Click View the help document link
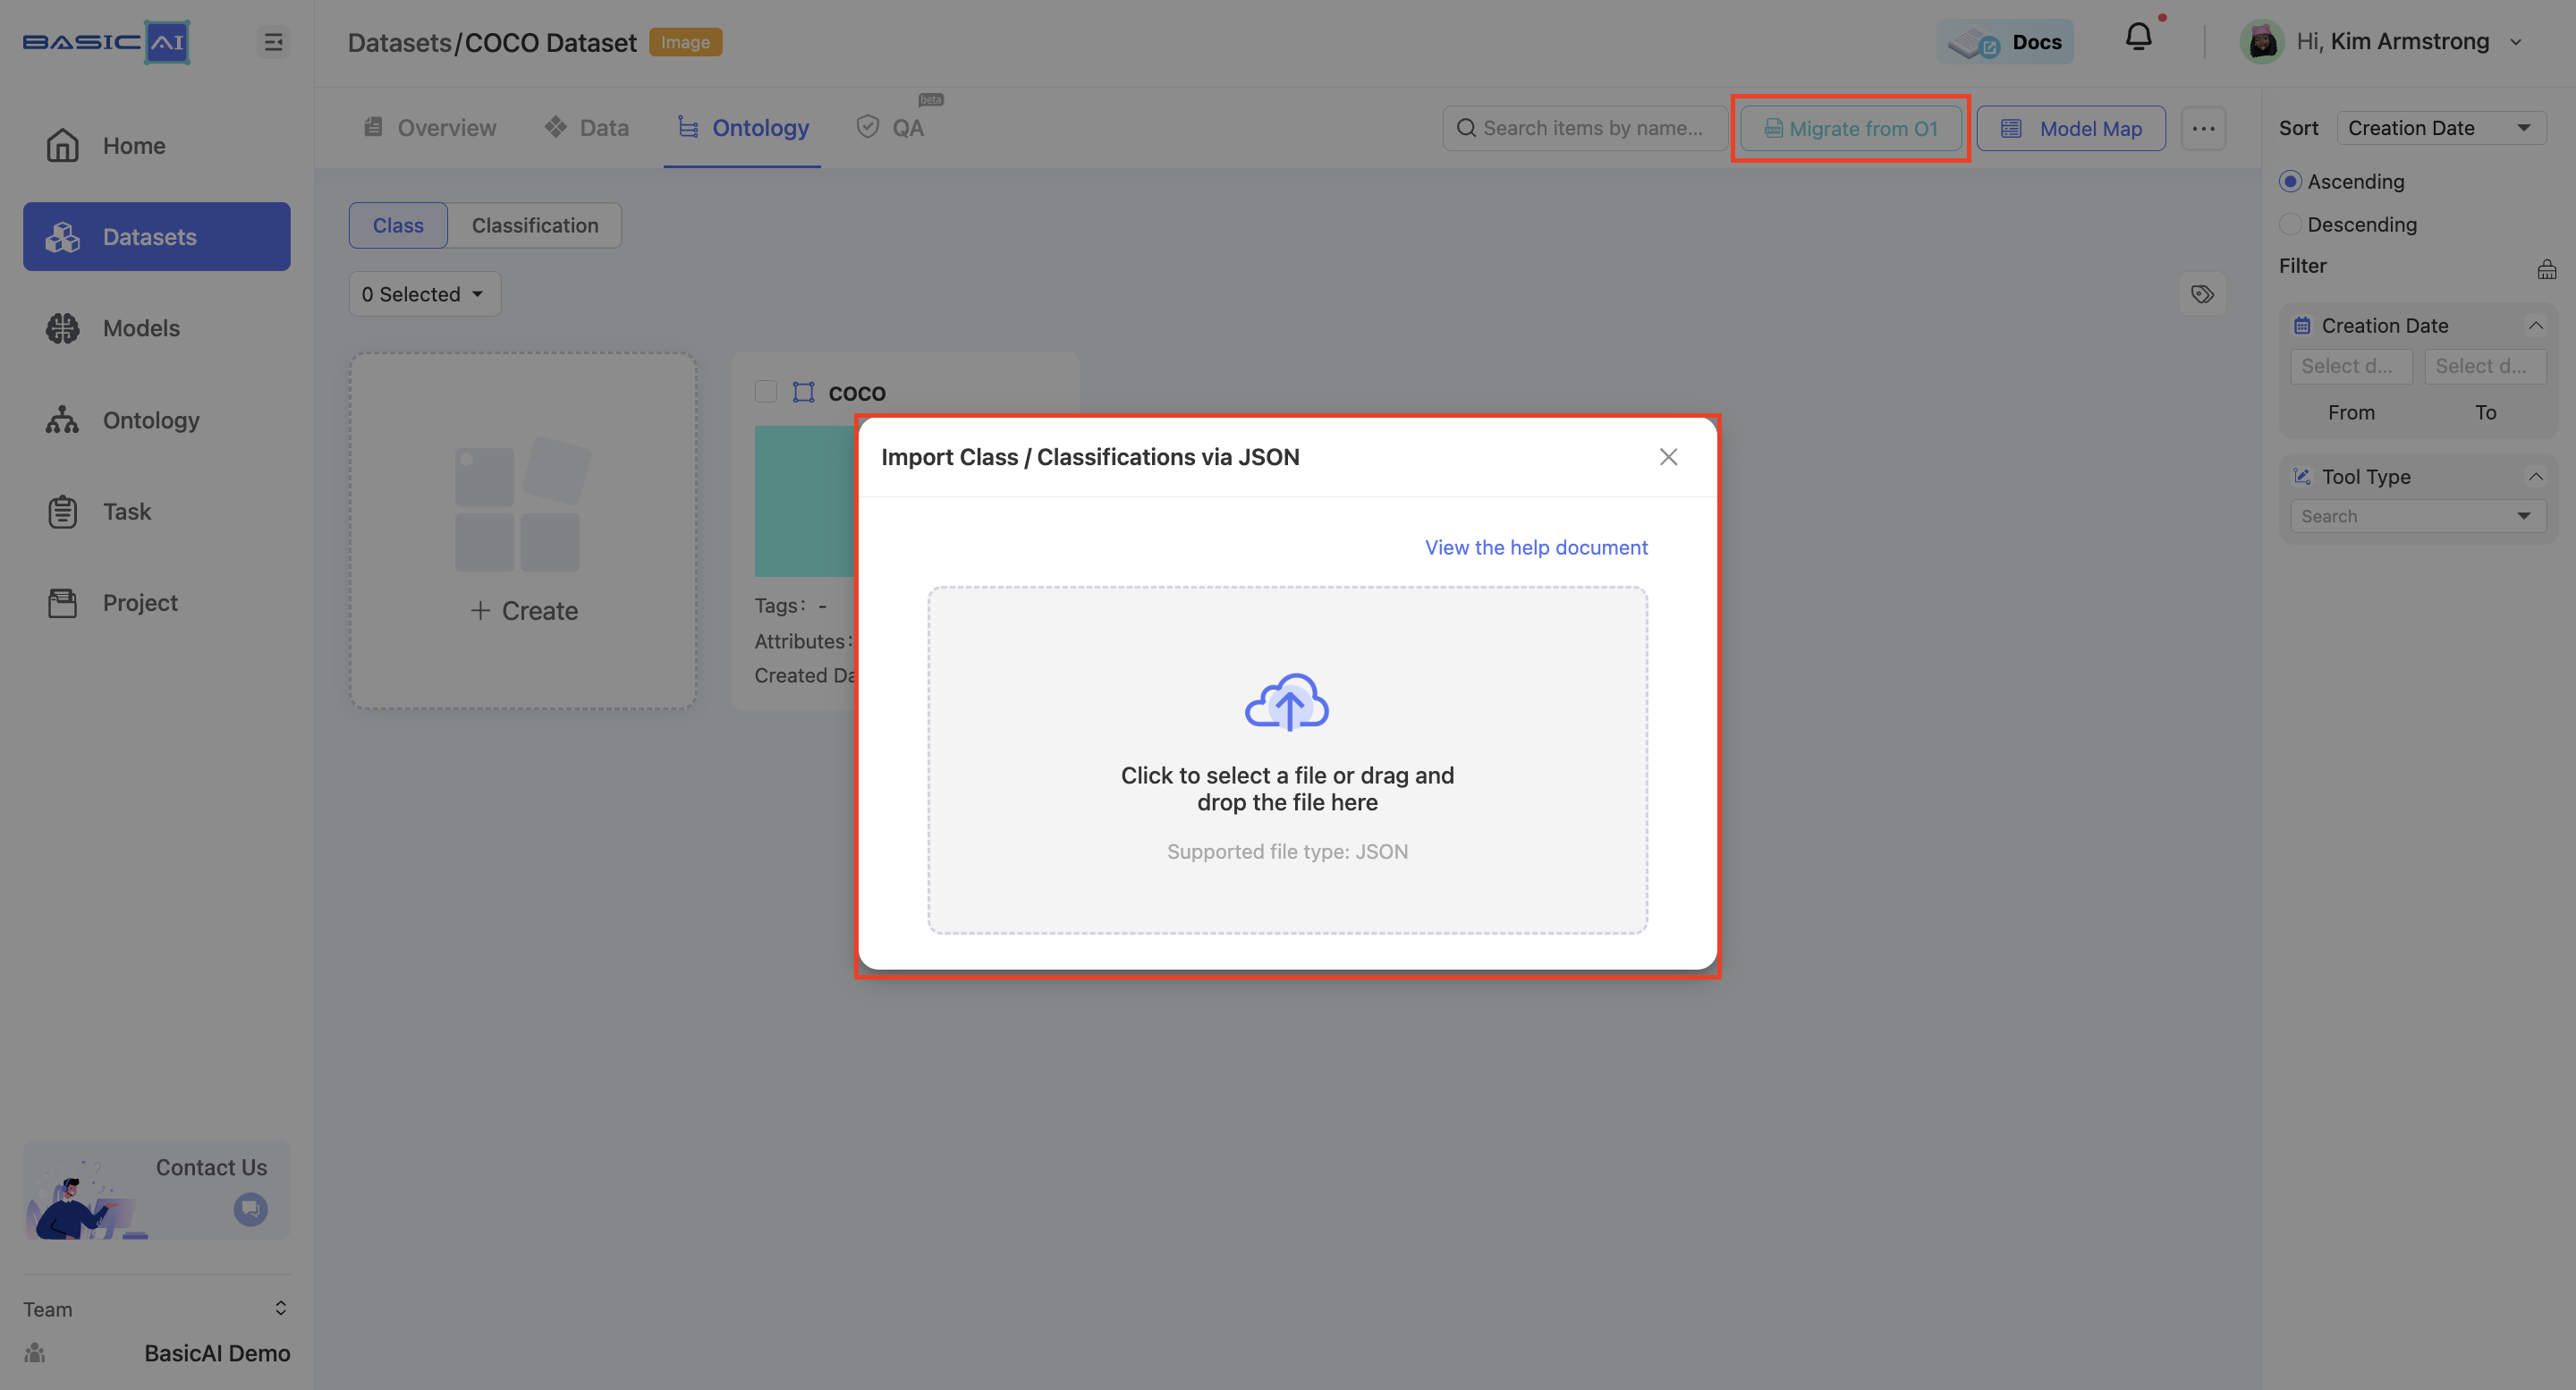Screen dimensions: 2576x1390 click(1537, 547)
